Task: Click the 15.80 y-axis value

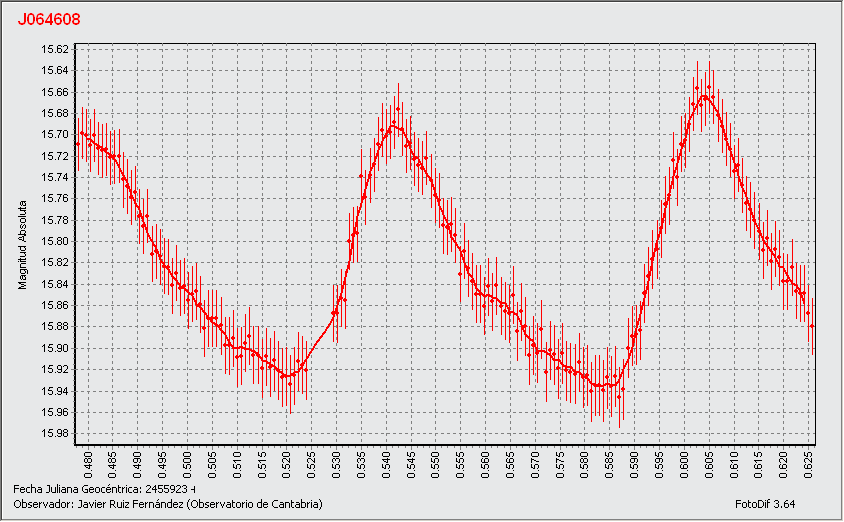Action: [x=55, y=242]
